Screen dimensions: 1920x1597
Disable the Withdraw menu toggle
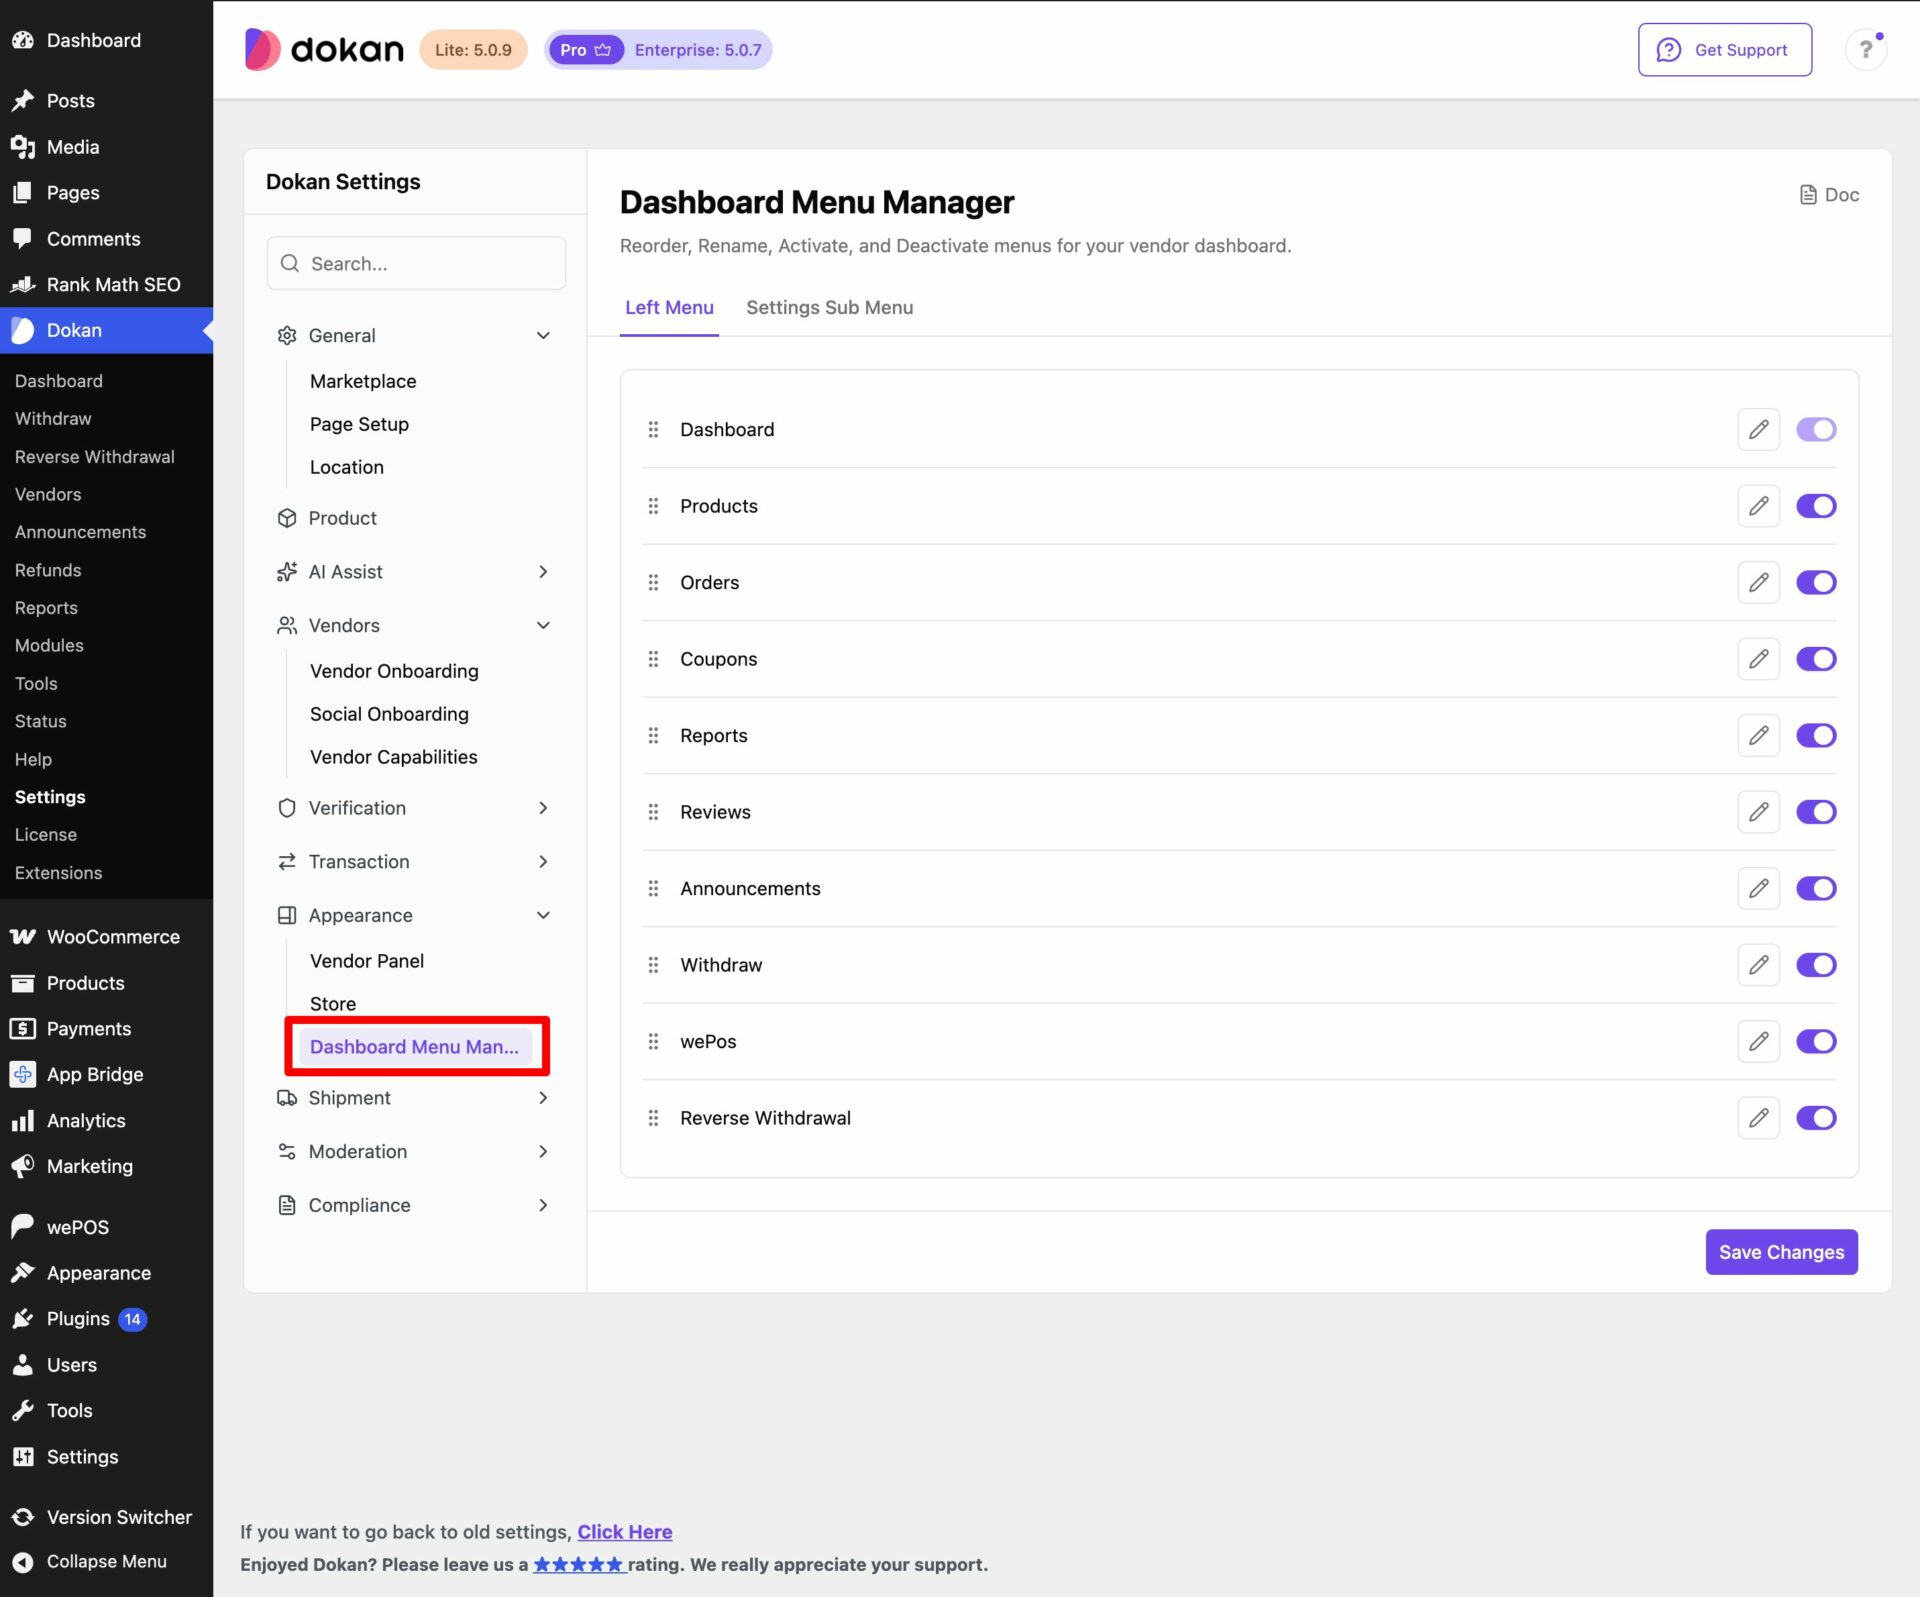[x=1816, y=965]
